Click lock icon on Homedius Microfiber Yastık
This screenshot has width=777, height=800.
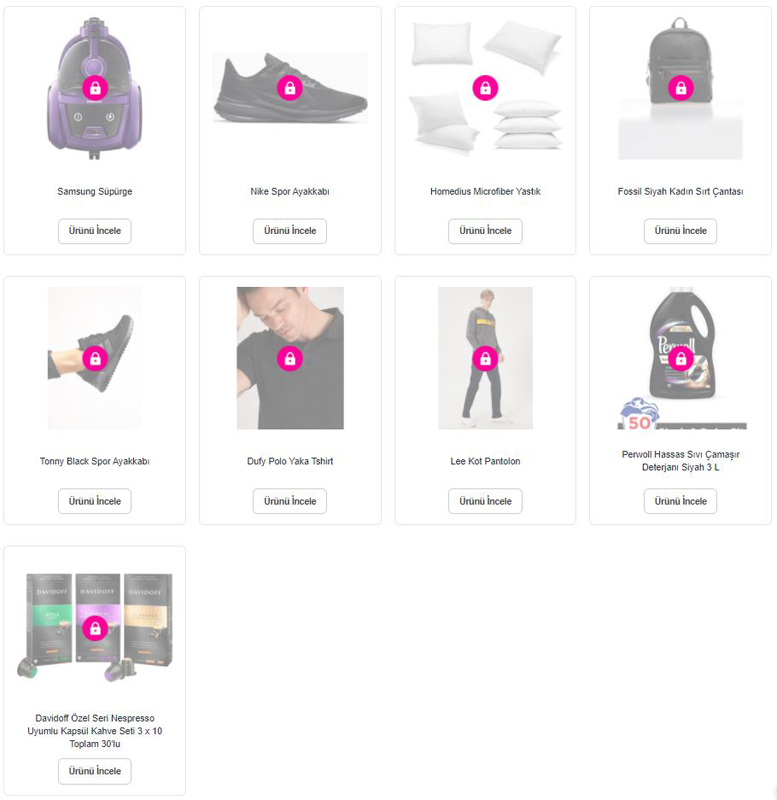485,88
